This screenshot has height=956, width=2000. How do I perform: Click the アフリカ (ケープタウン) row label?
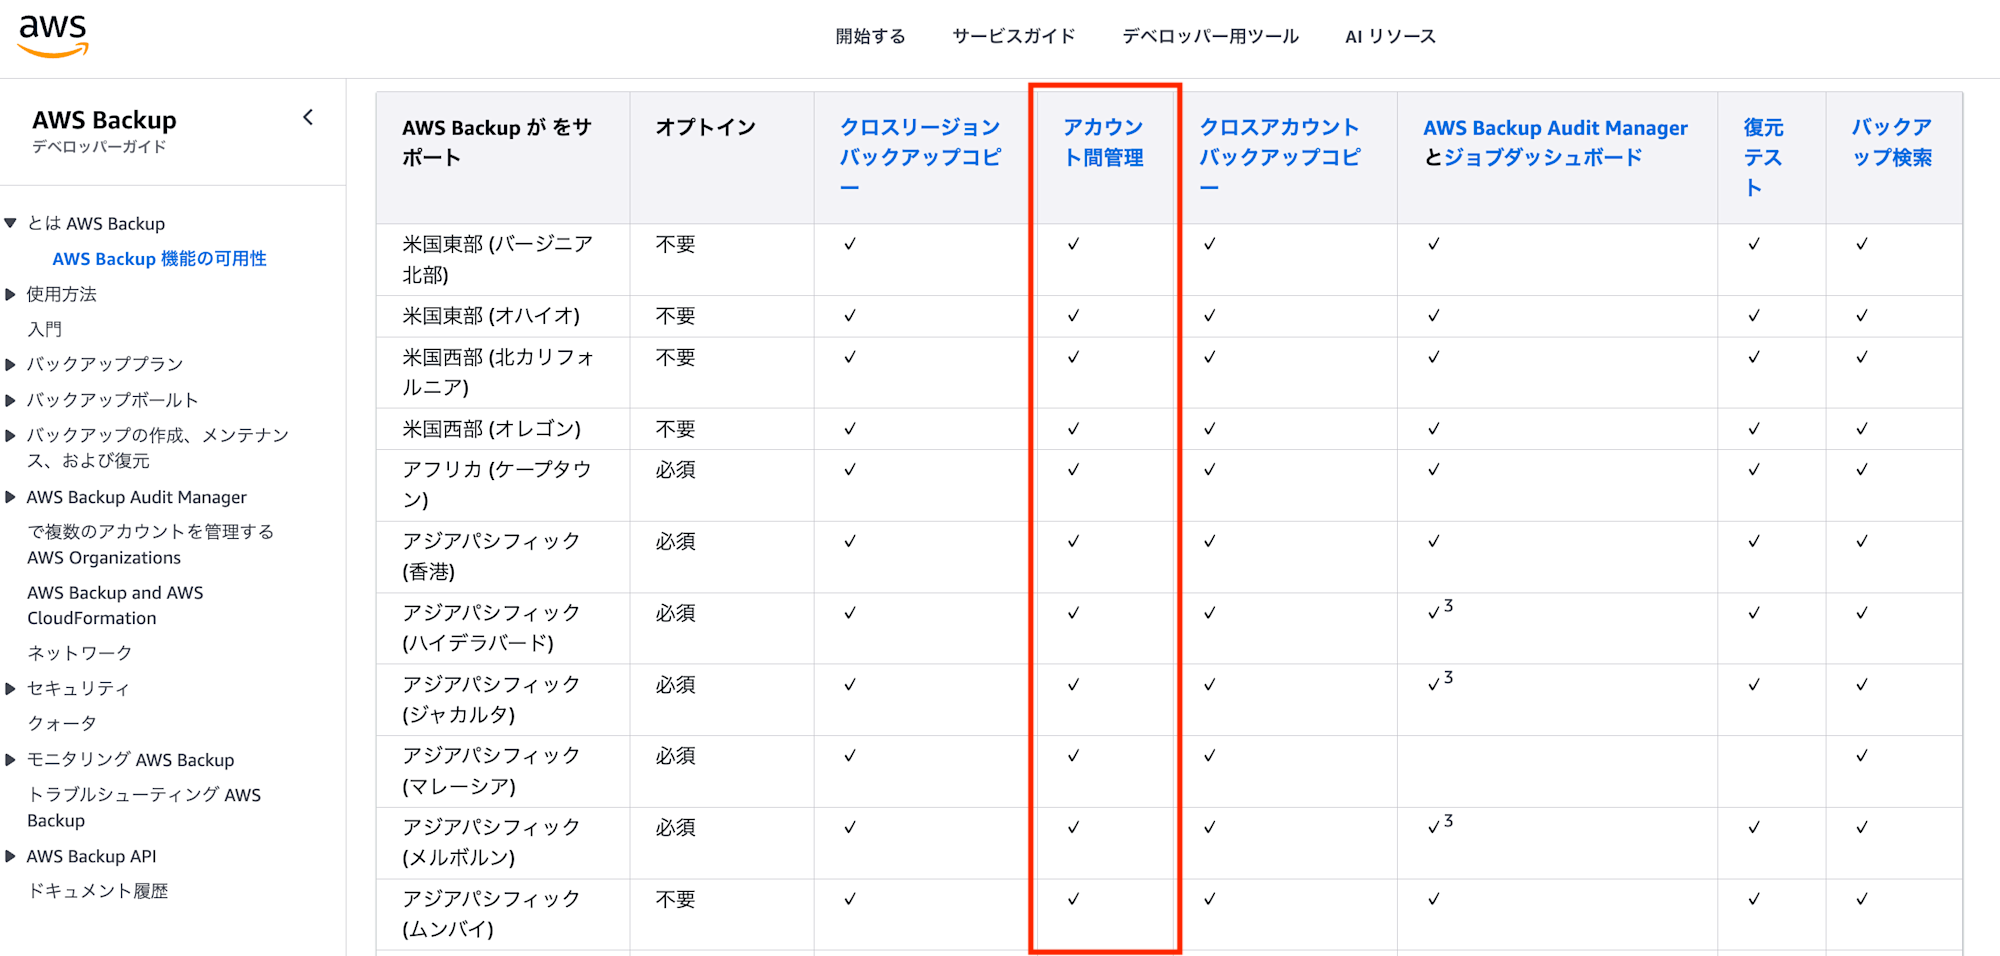pos(497,484)
